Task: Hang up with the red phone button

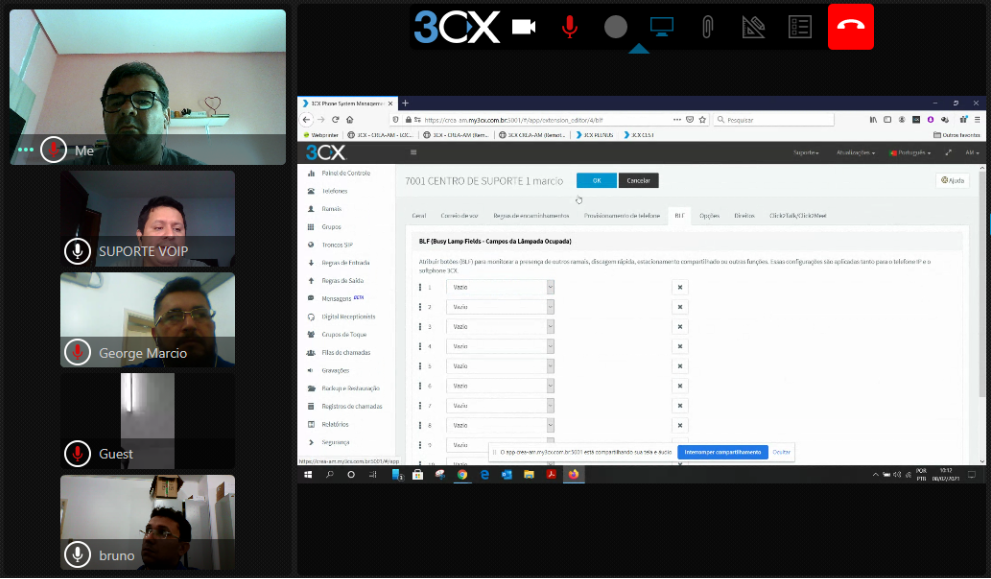Action: [851, 27]
